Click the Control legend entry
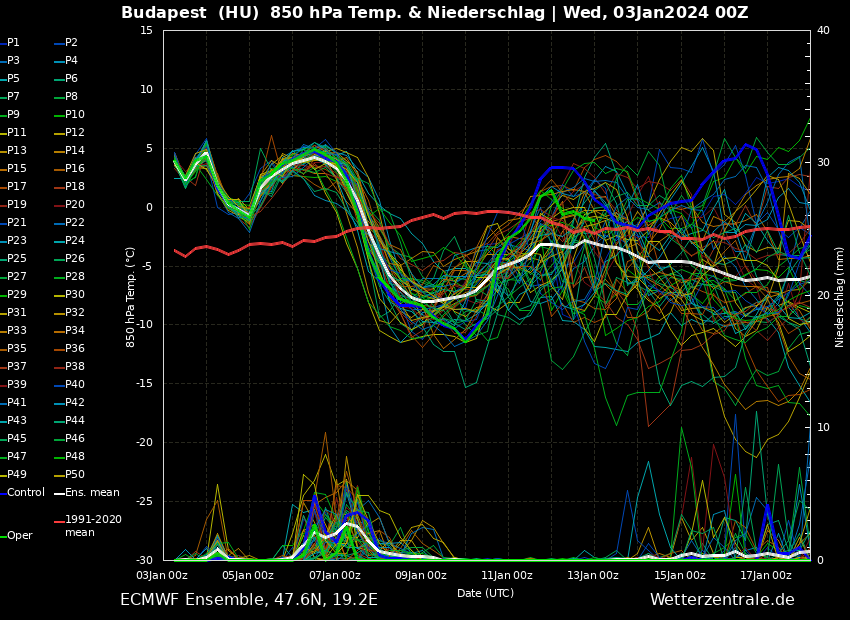This screenshot has height=620, width=850. [26, 493]
